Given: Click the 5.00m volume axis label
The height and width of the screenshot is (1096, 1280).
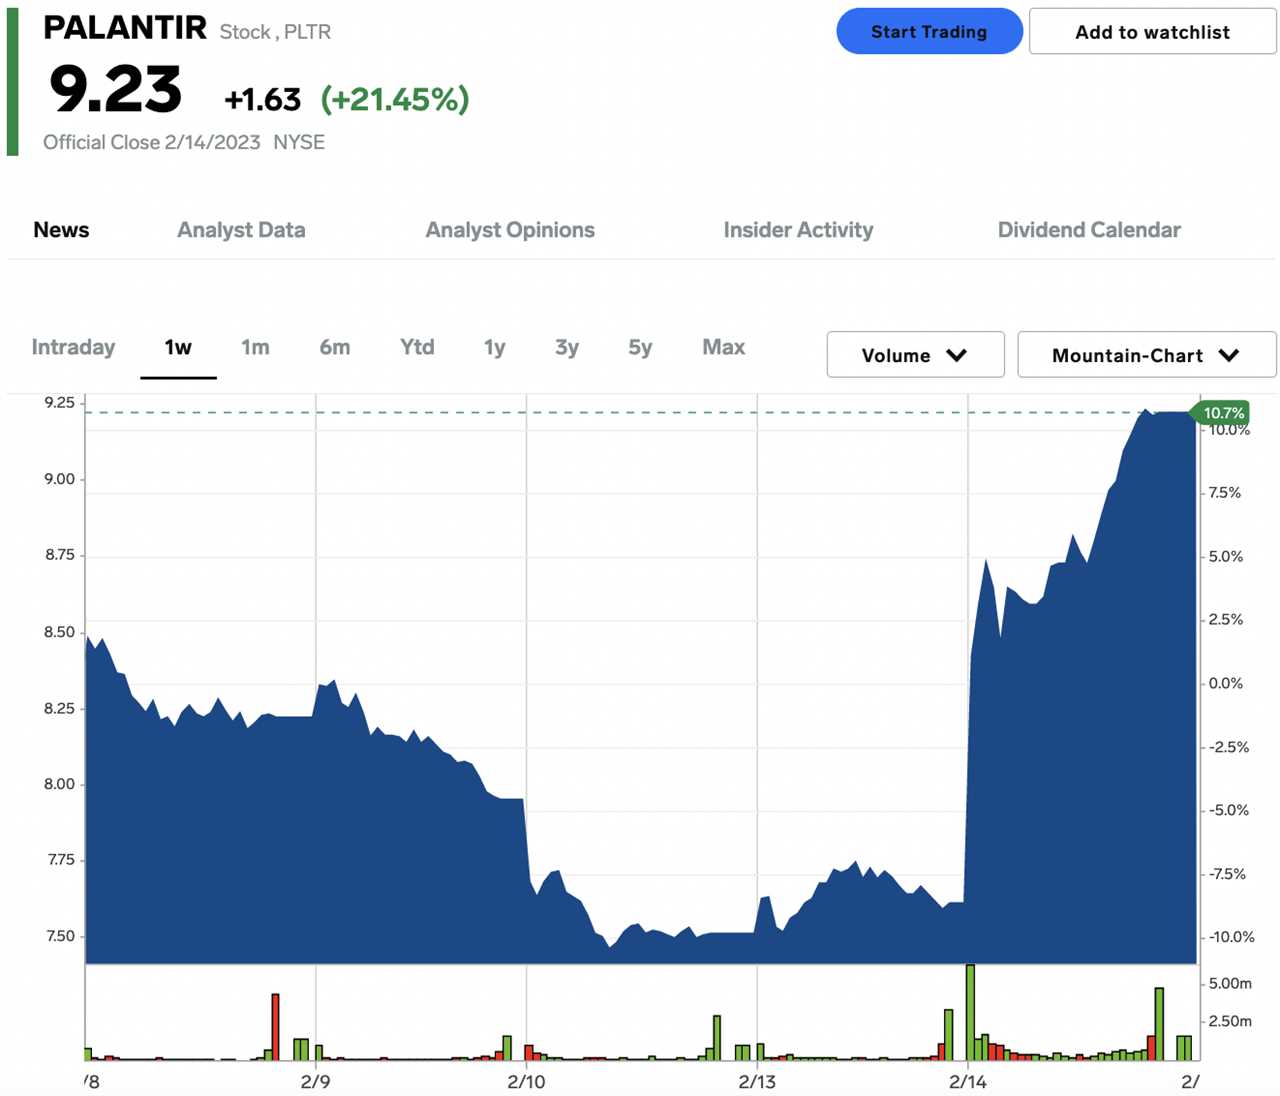Looking at the screenshot, I should (1230, 983).
